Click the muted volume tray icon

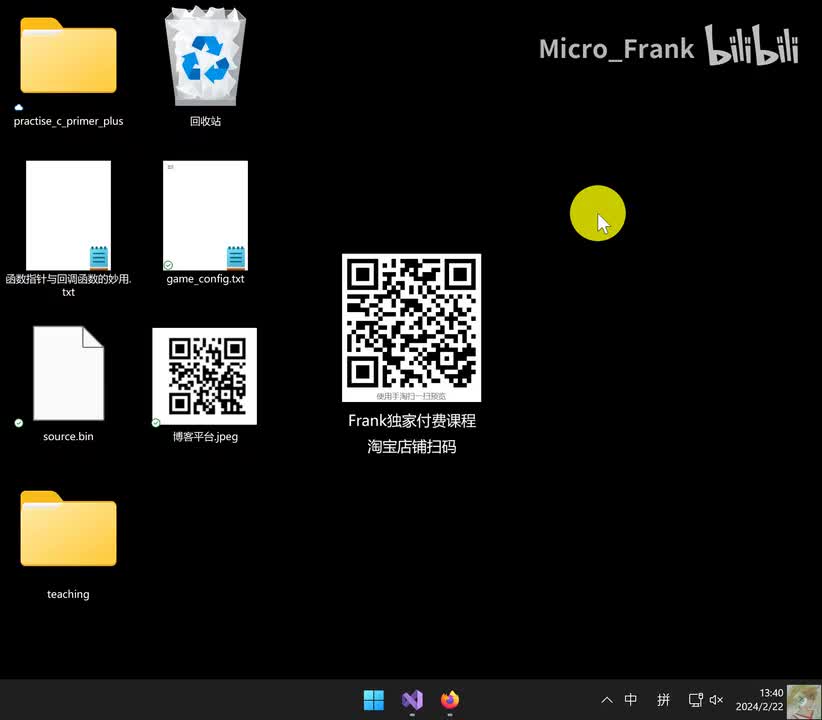point(716,700)
